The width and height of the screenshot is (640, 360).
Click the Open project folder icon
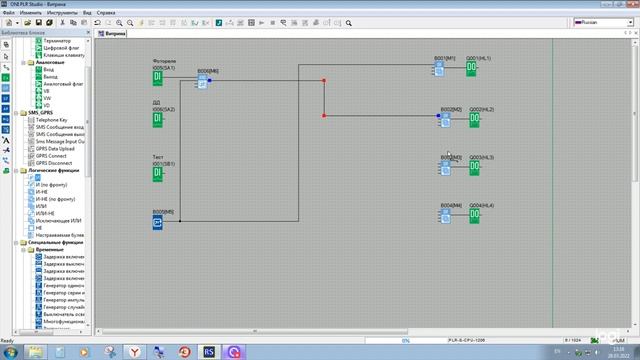pyautogui.click(x=27, y=23)
